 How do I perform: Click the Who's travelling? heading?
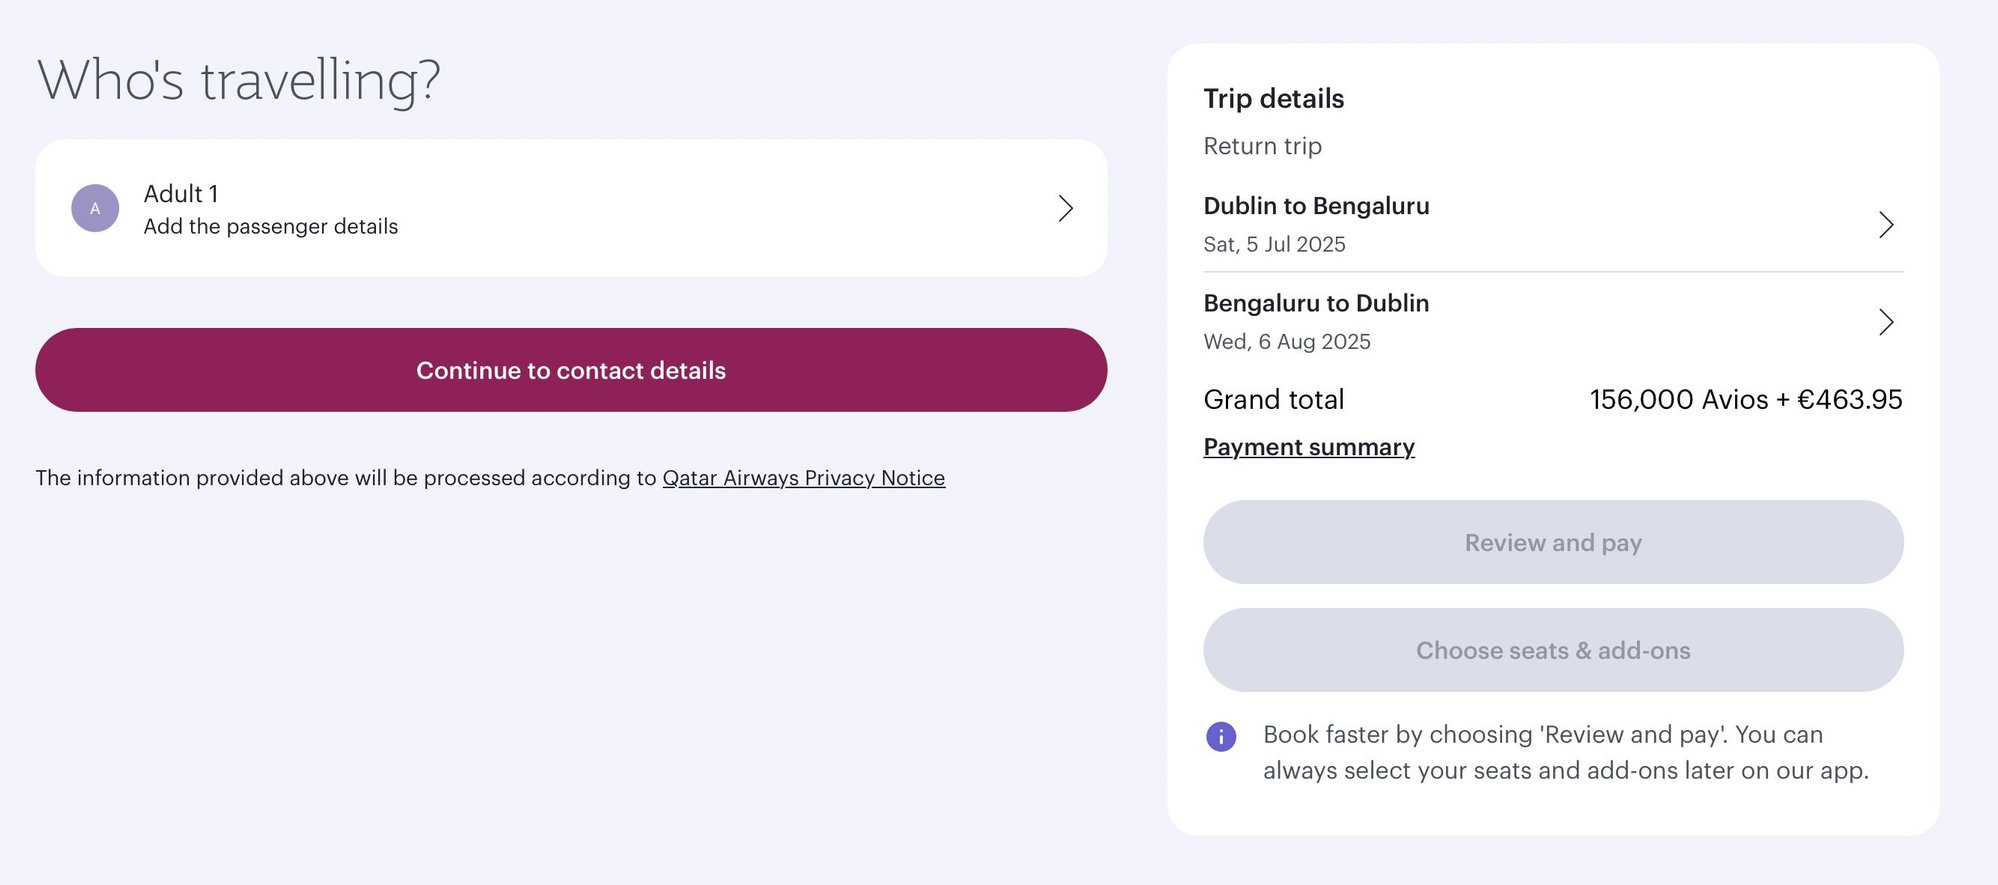(239, 80)
